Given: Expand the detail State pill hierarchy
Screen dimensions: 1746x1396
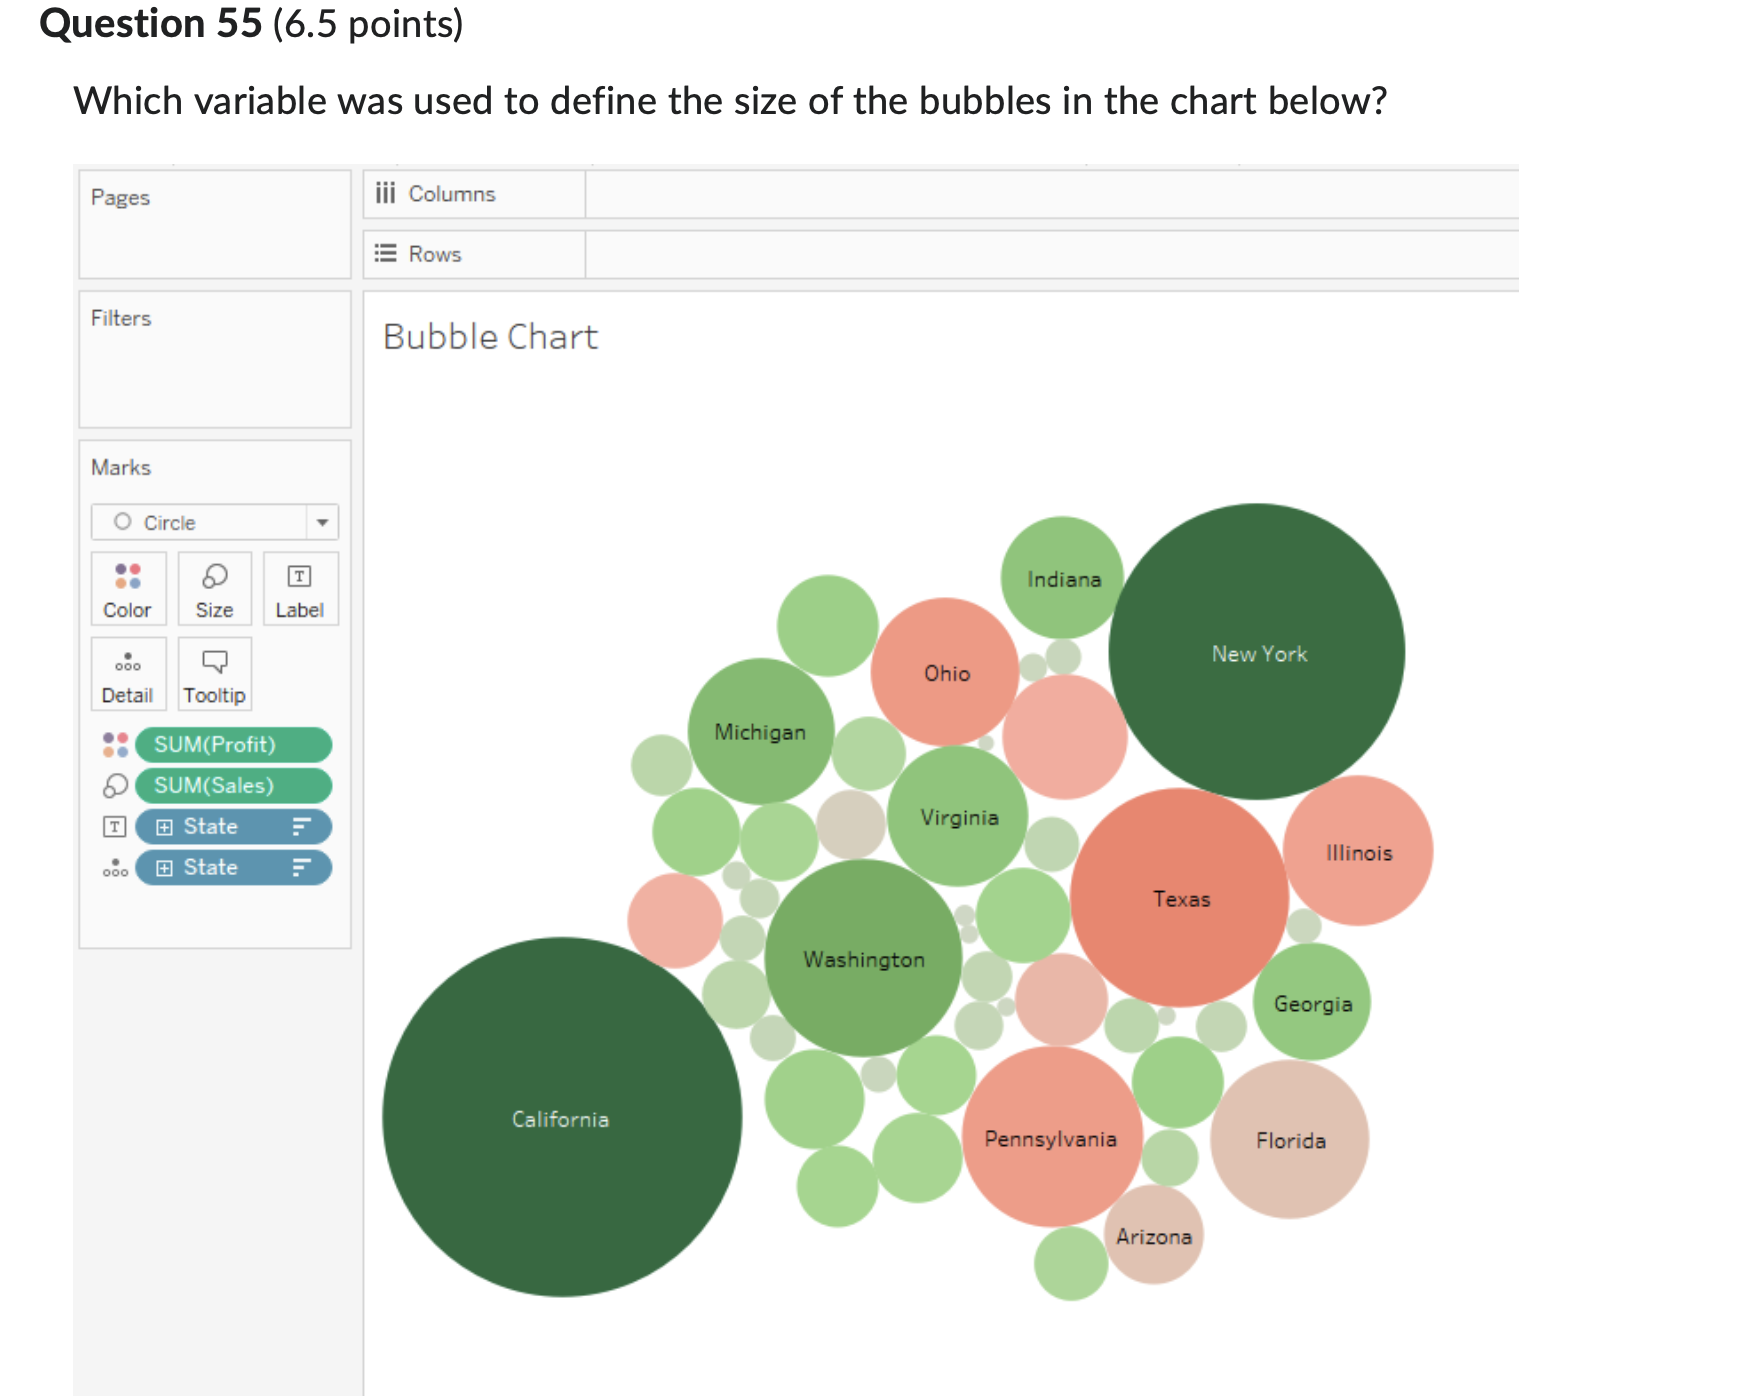Looking at the screenshot, I should [165, 868].
